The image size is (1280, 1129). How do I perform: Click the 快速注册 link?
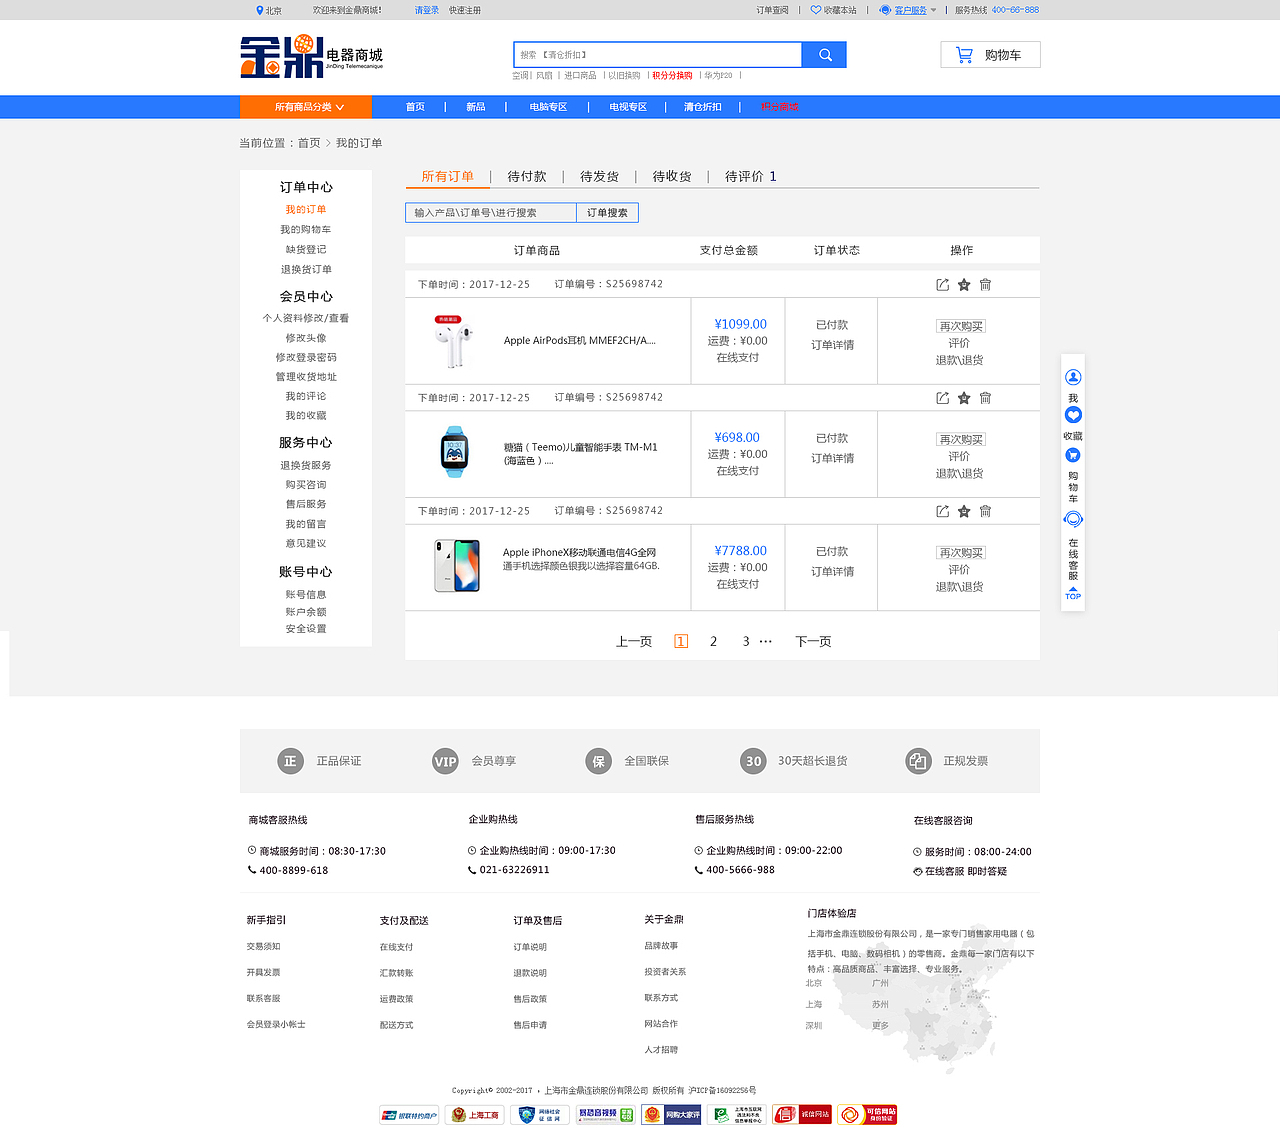pyautogui.click(x=465, y=10)
